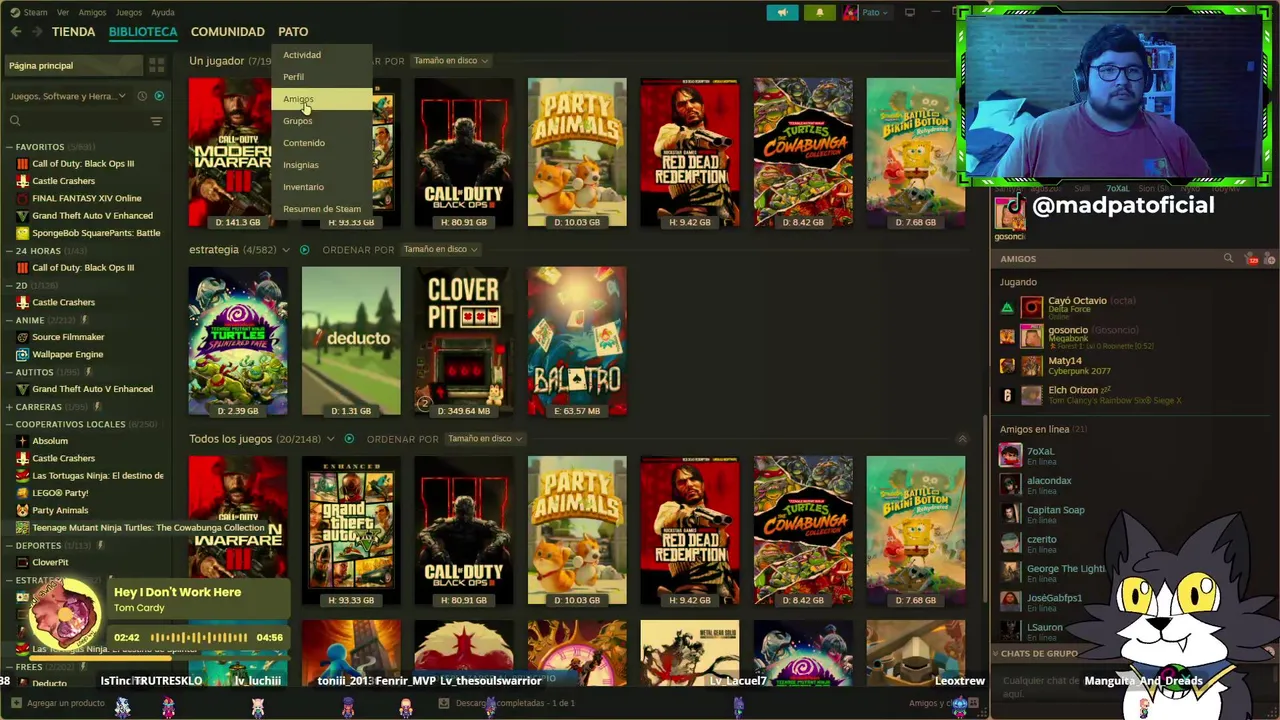Click the song progress waveform bar

pos(199,637)
